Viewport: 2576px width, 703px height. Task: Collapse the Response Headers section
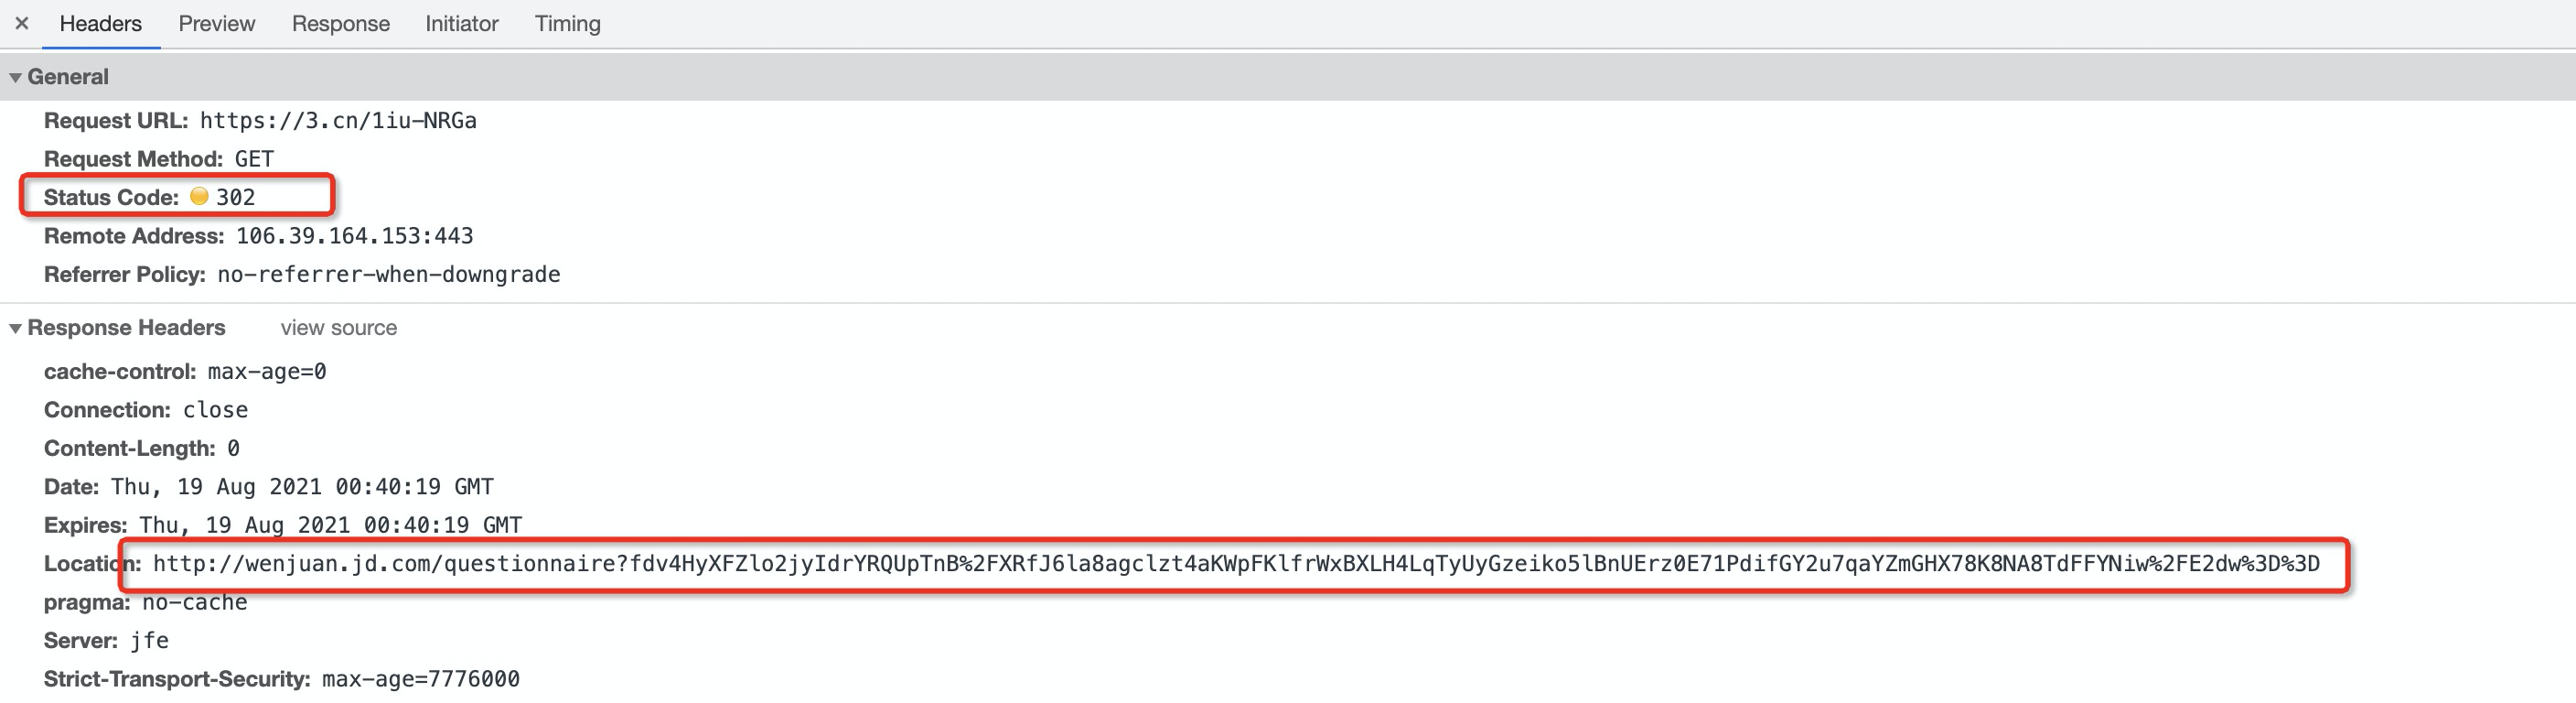click(x=15, y=328)
